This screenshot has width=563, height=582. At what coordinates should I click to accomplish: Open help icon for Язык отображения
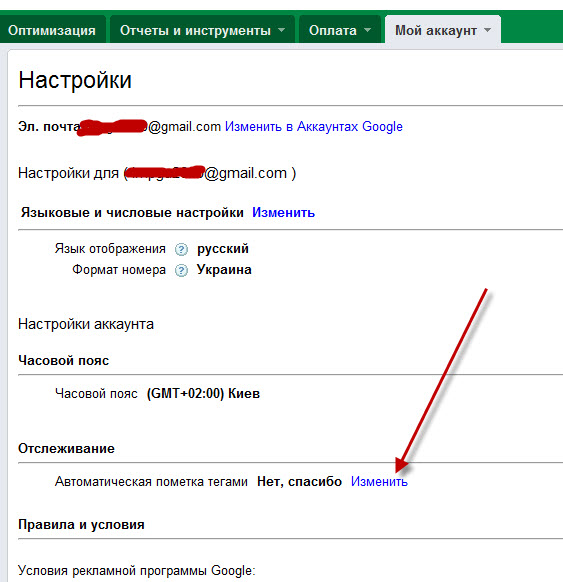click(x=181, y=249)
